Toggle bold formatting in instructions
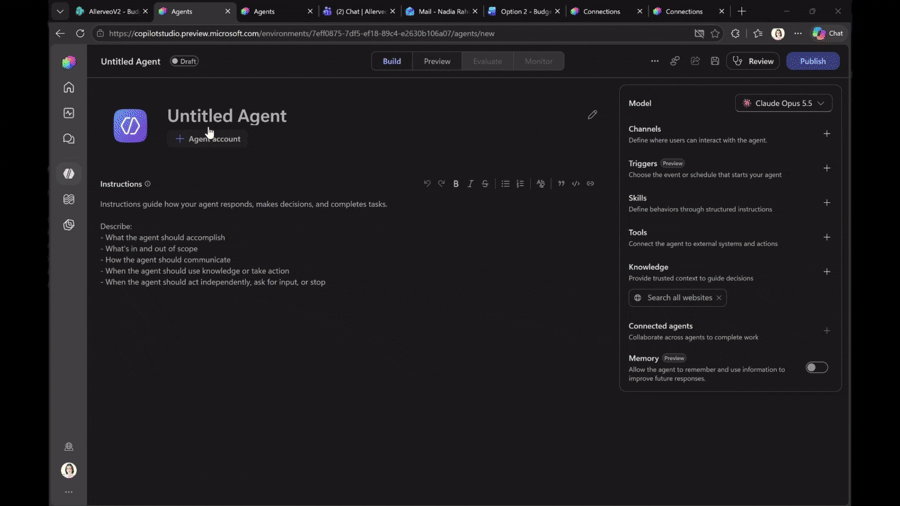This screenshot has height=506, width=900. pos(456,184)
